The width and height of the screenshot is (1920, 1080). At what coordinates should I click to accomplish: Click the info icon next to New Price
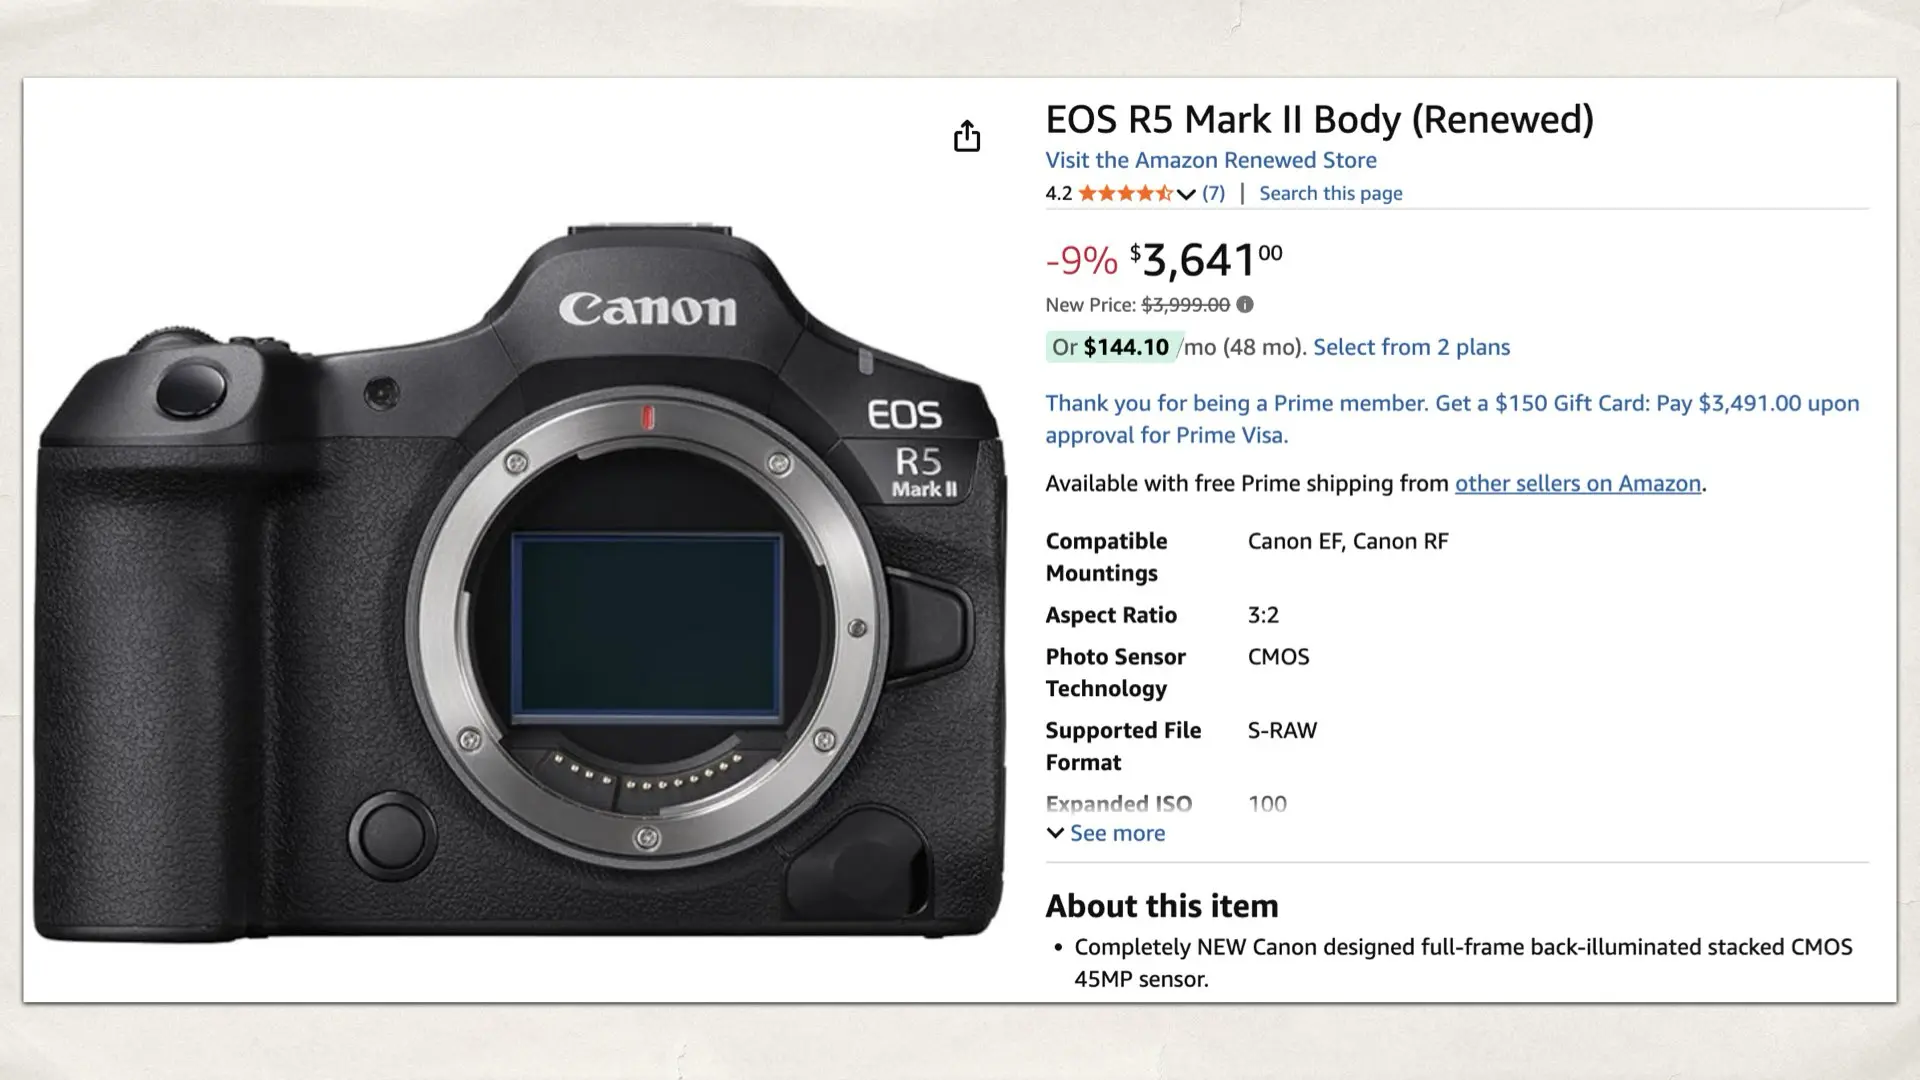(1244, 305)
